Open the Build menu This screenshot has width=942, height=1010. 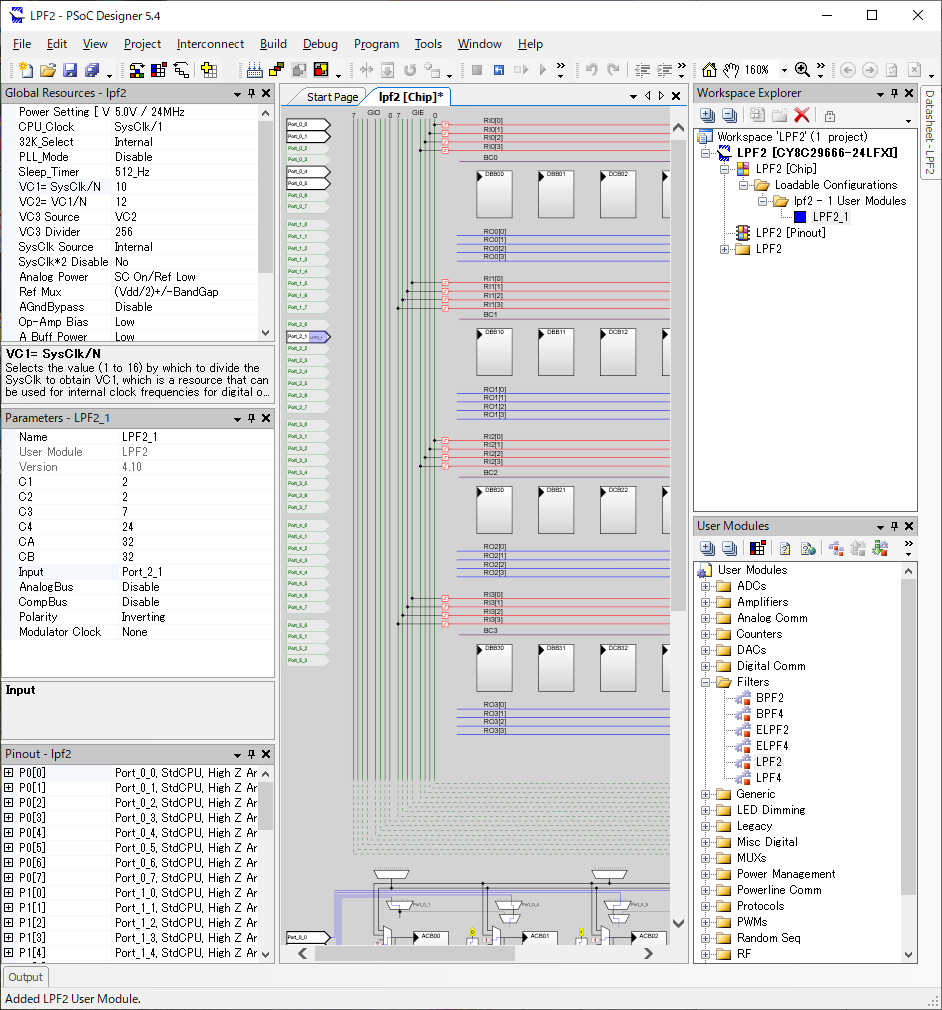tap(273, 44)
